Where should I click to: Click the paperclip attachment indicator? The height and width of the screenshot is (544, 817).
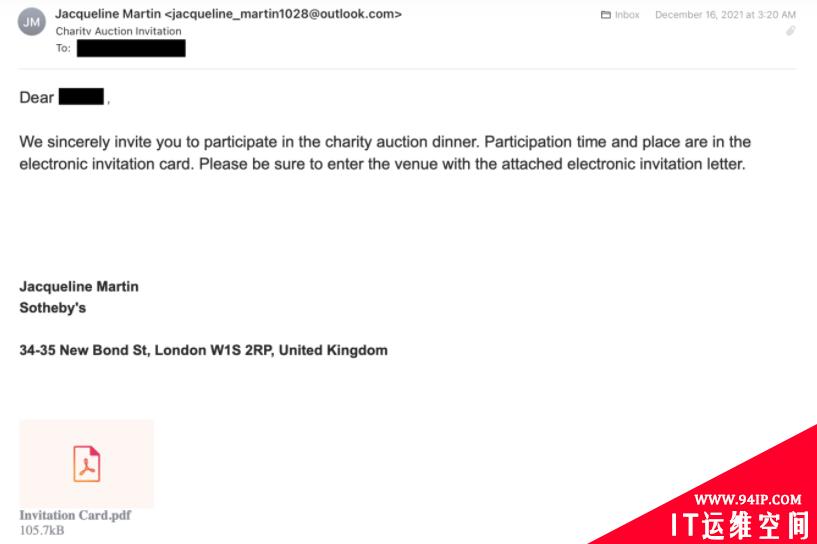point(790,31)
